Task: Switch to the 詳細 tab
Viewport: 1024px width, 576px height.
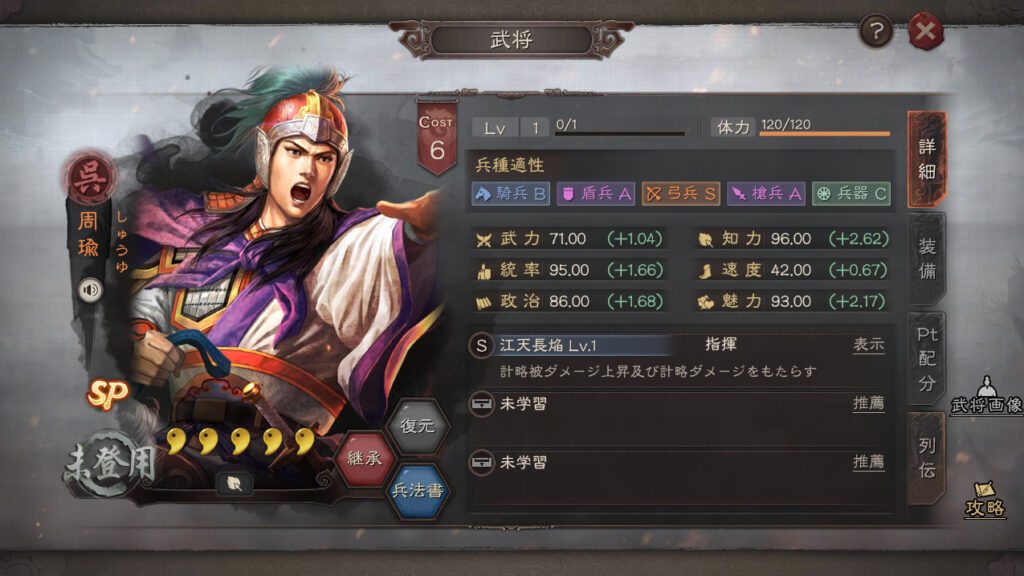Action: (927, 159)
